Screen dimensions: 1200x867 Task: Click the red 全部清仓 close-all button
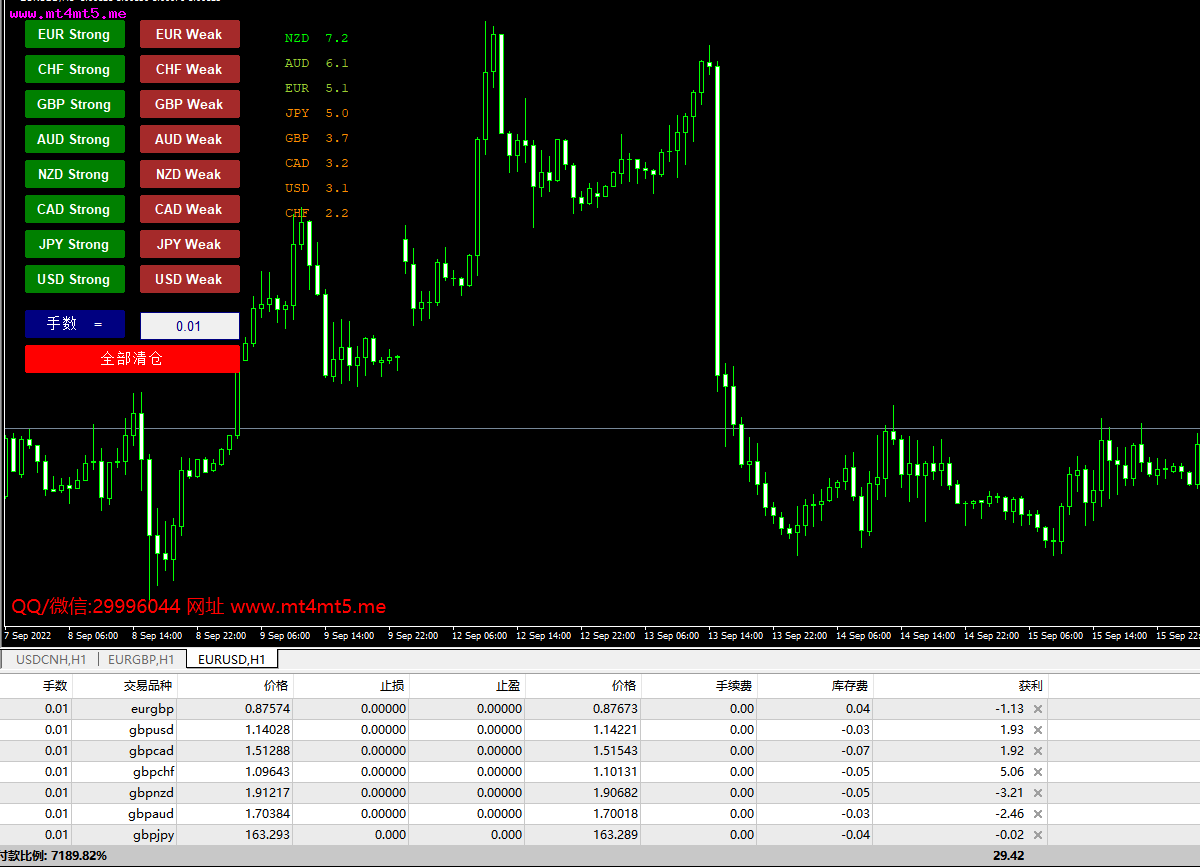click(132, 359)
